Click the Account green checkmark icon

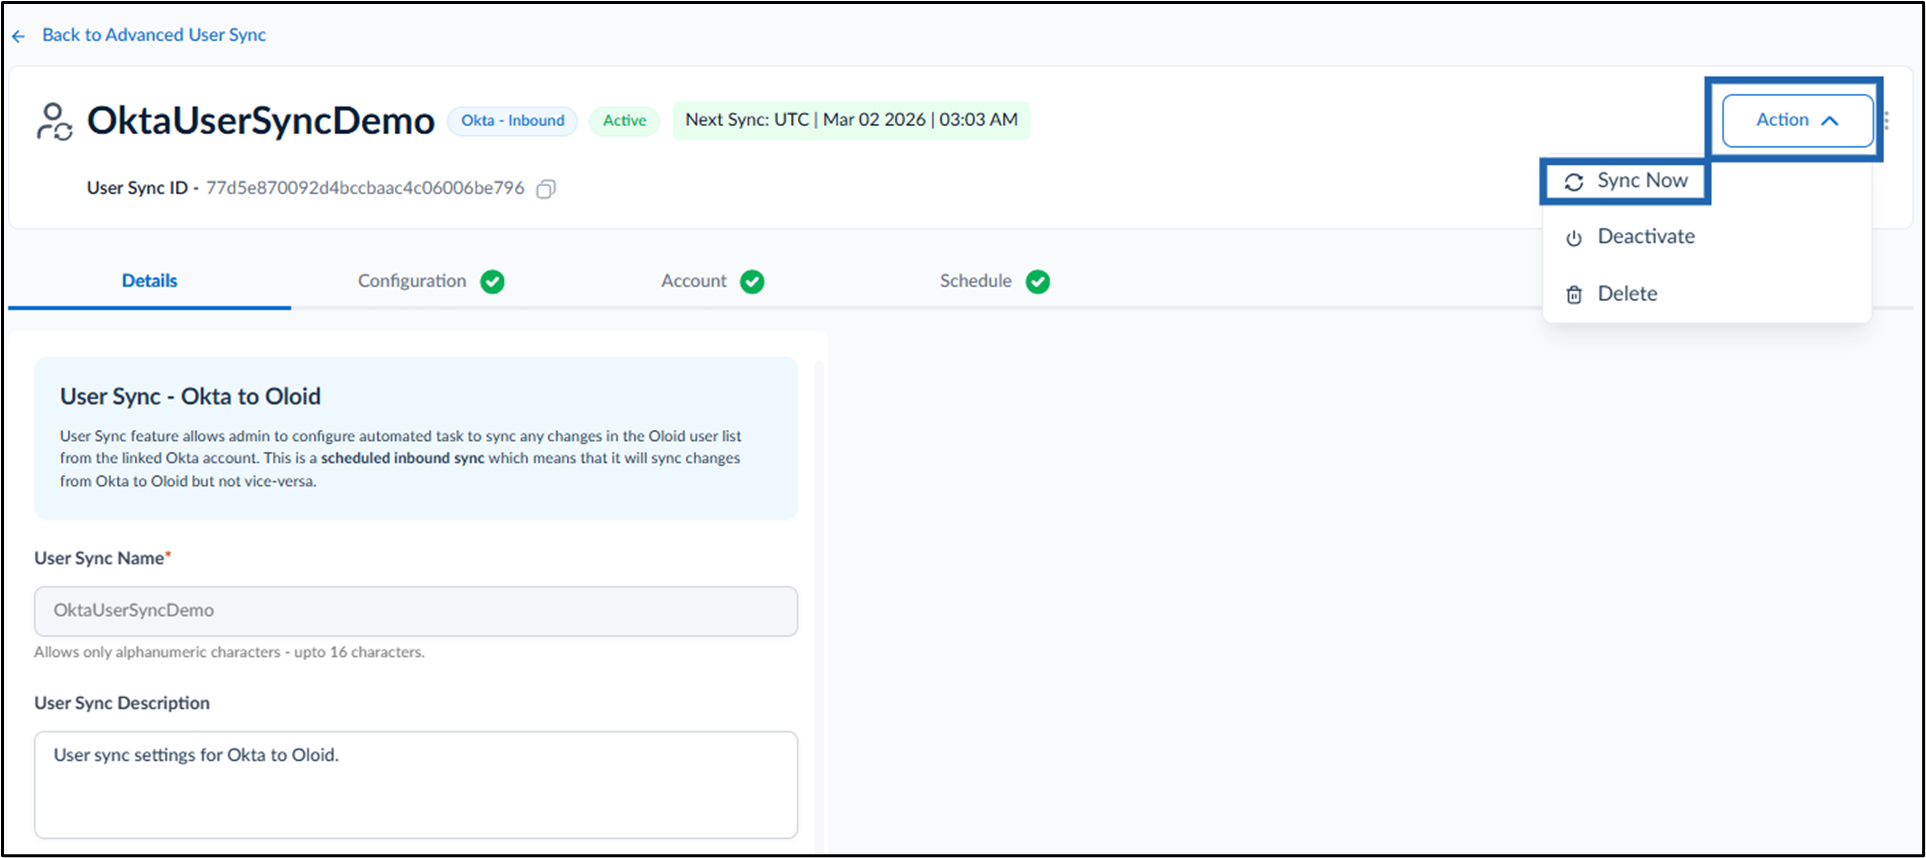click(752, 282)
